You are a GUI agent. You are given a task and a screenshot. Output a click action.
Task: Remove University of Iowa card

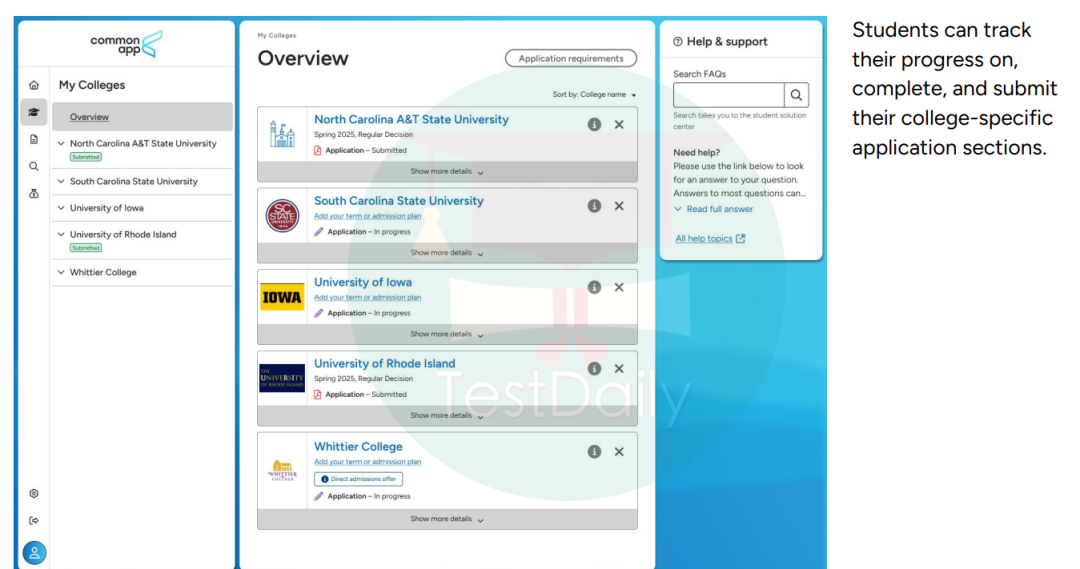[x=619, y=287]
